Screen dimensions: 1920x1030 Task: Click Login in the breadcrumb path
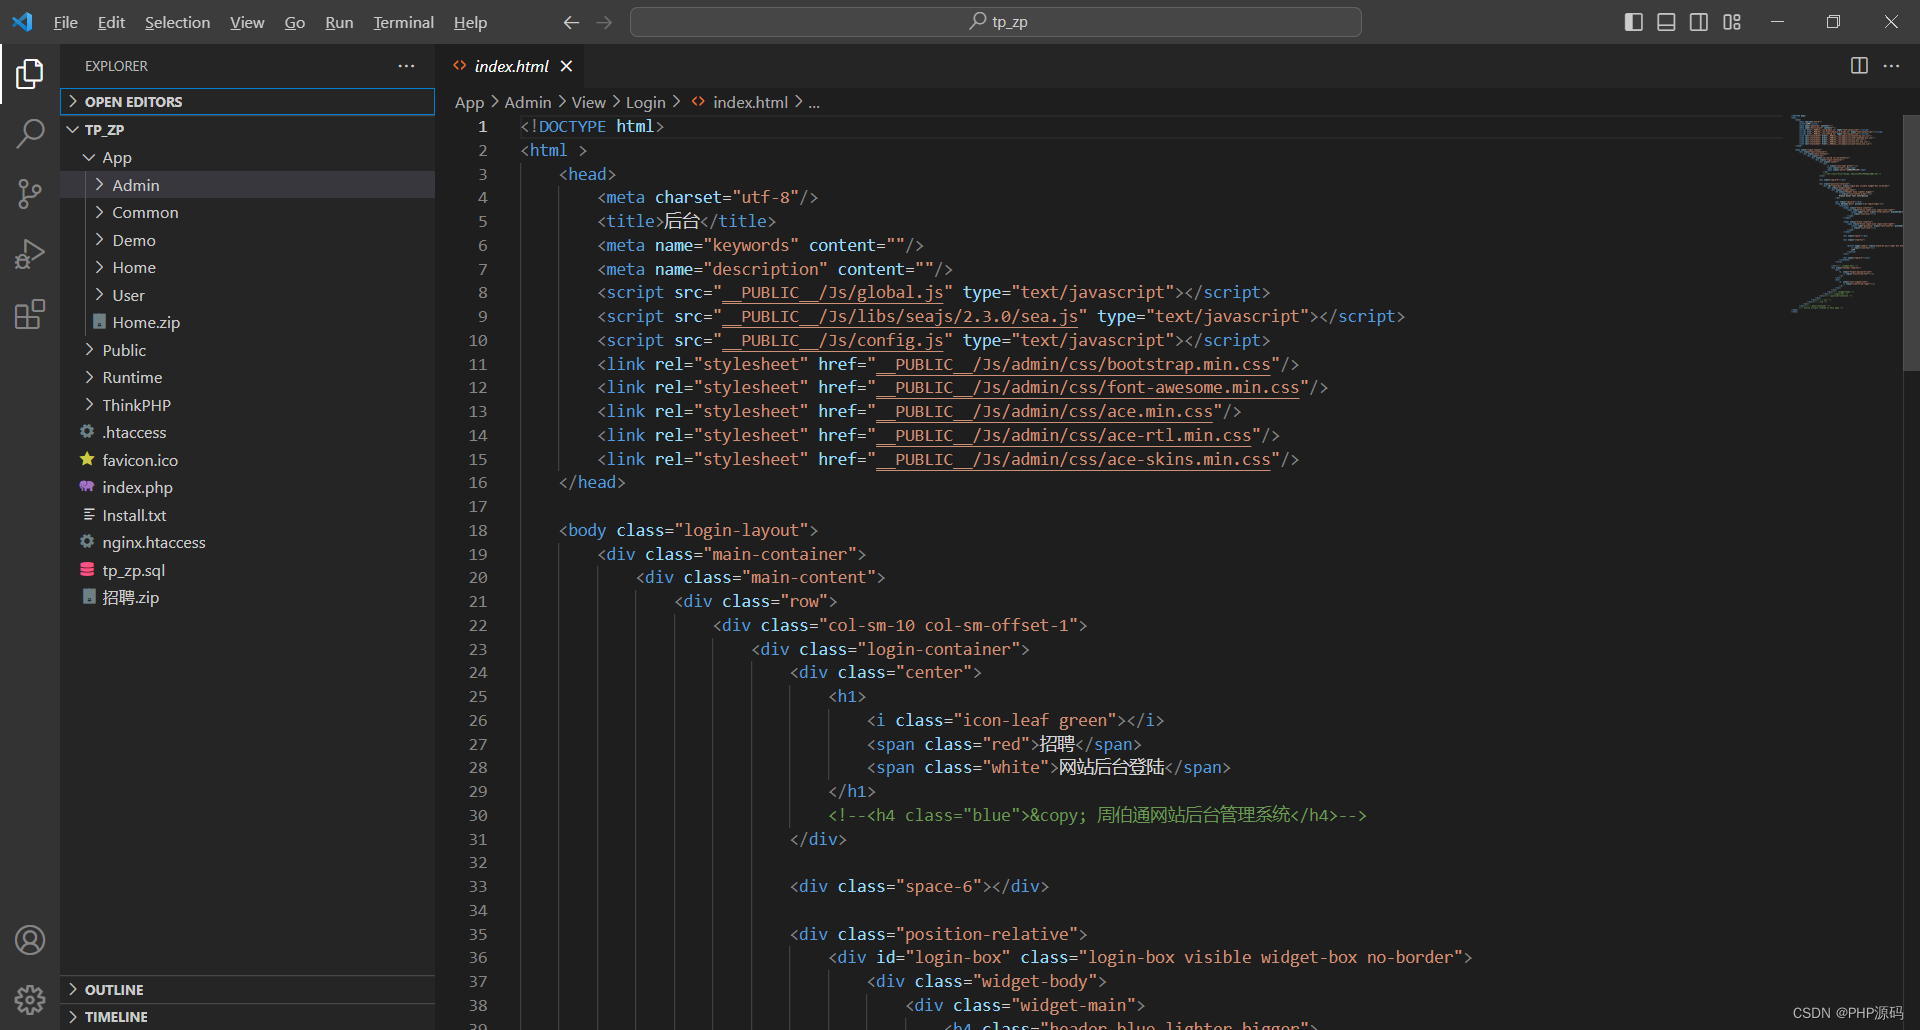(646, 102)
